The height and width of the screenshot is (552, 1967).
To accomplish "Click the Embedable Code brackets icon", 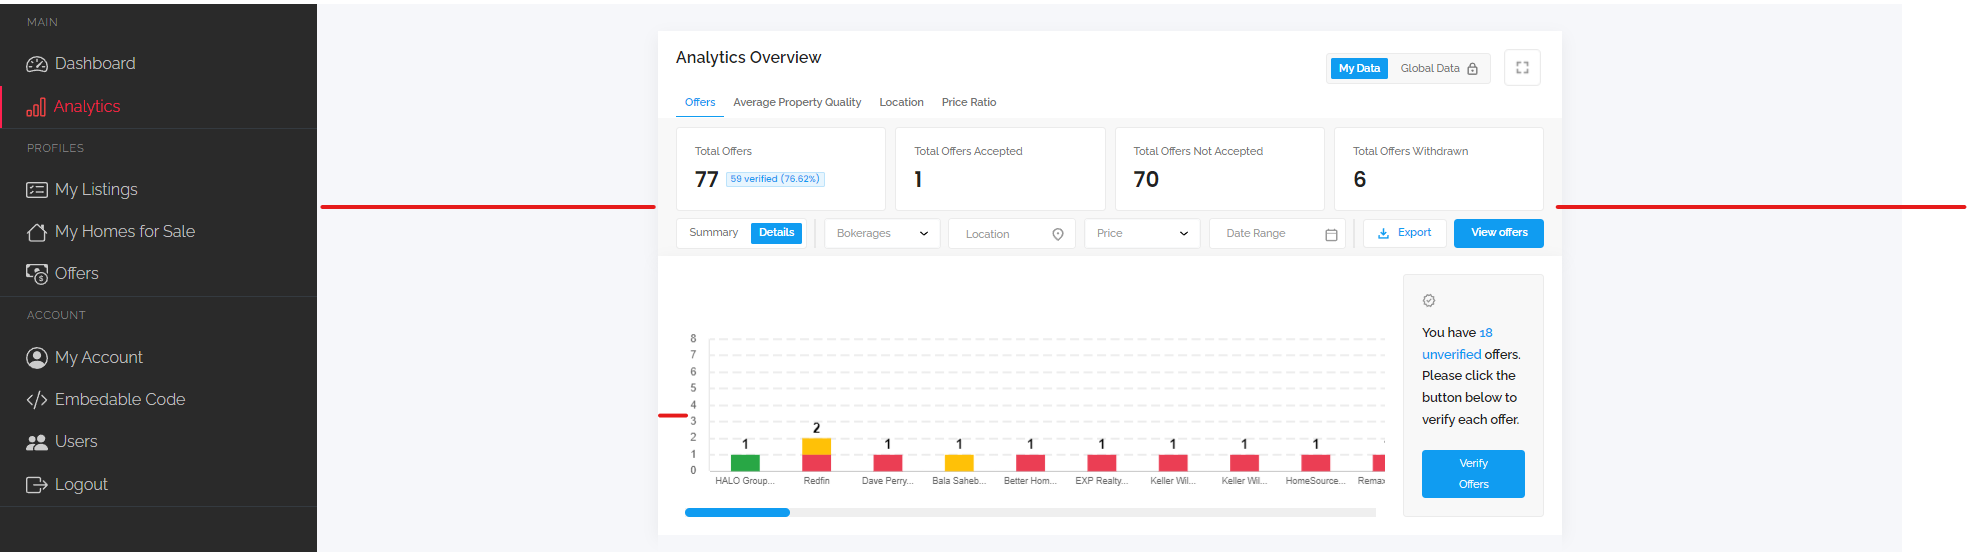I will point(37,400).
